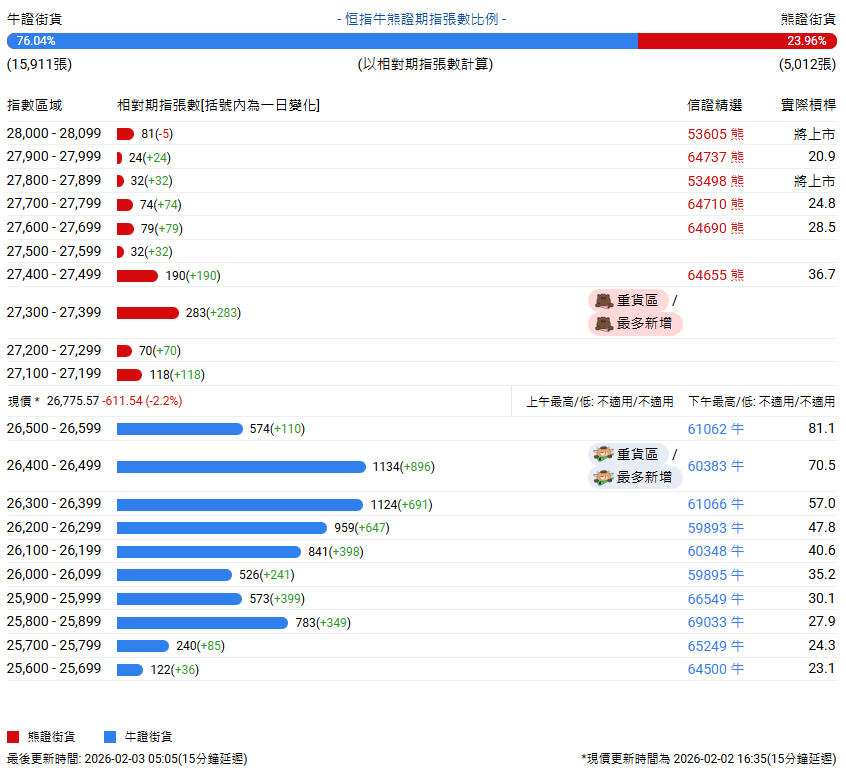This screenshot has width=846, height=780.
Task: Open bull warrant 69033 link
Action: click(715, 622)
